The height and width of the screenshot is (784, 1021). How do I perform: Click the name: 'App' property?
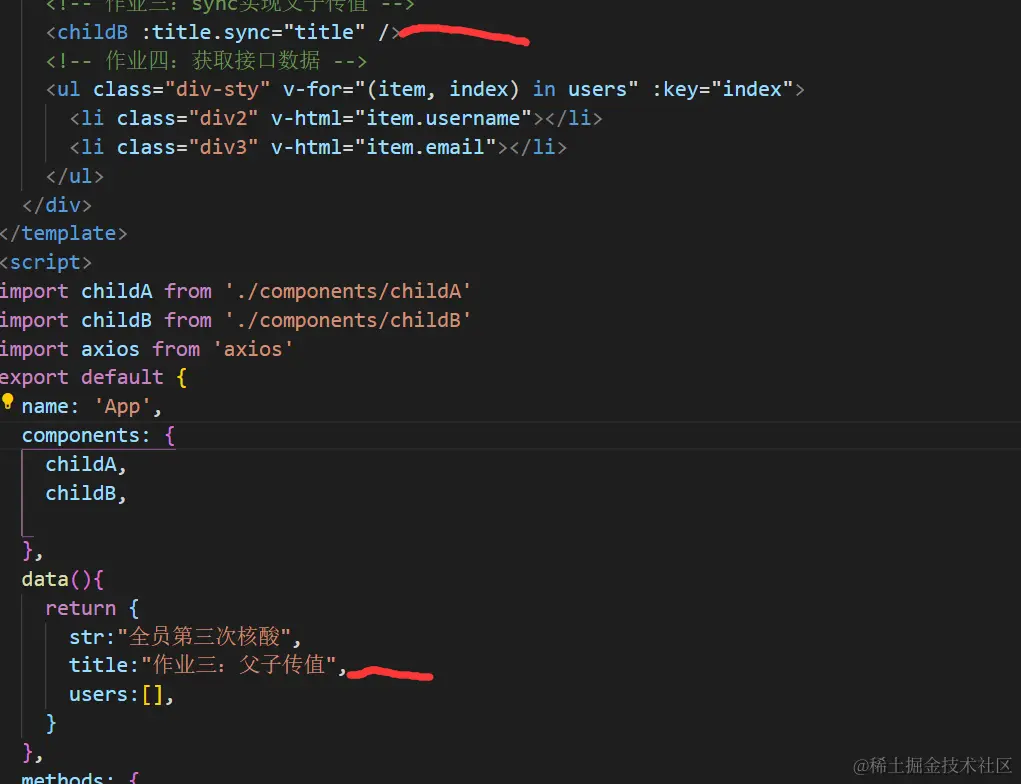(x=92, y=406)
